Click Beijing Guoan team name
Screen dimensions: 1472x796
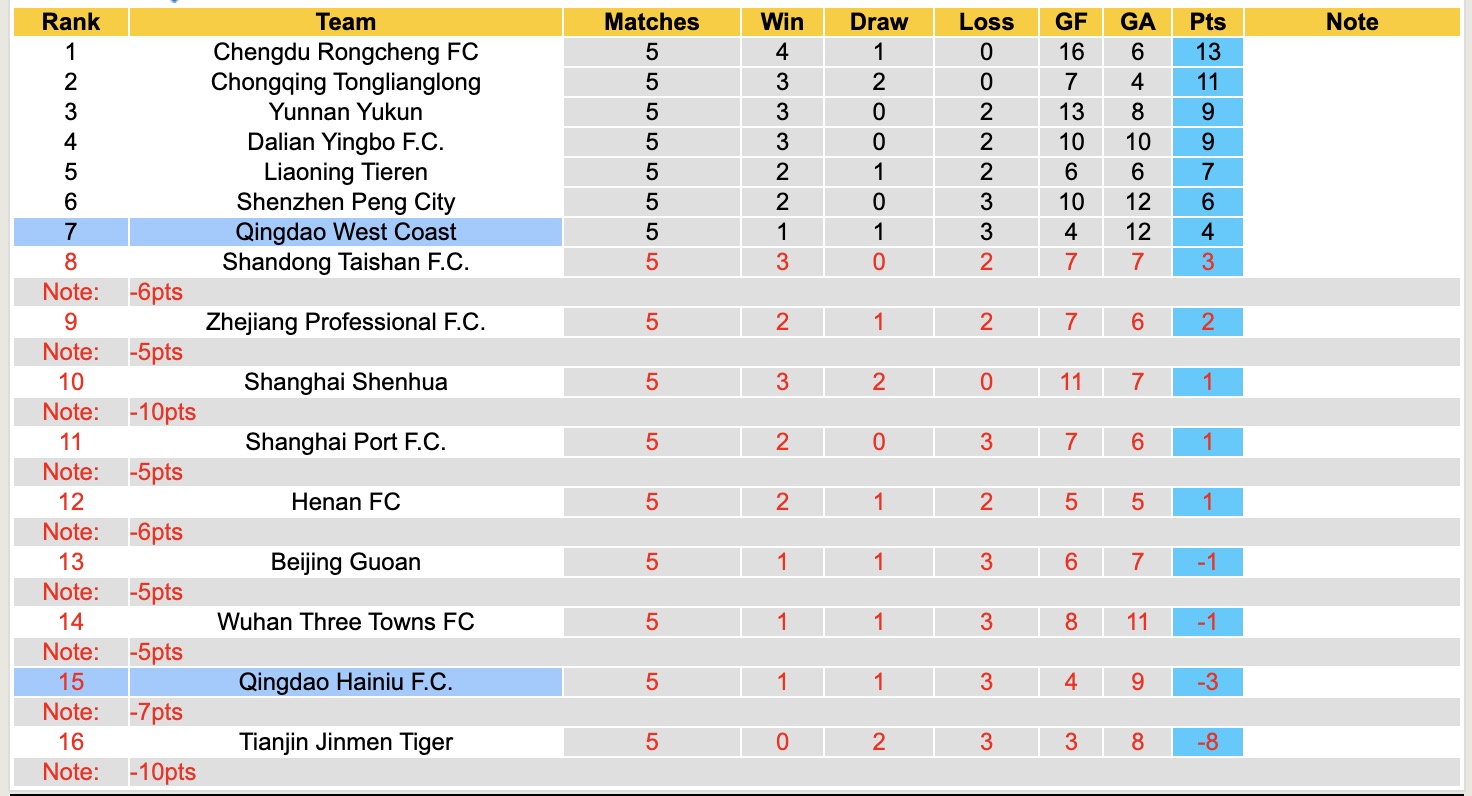[346, 562]
